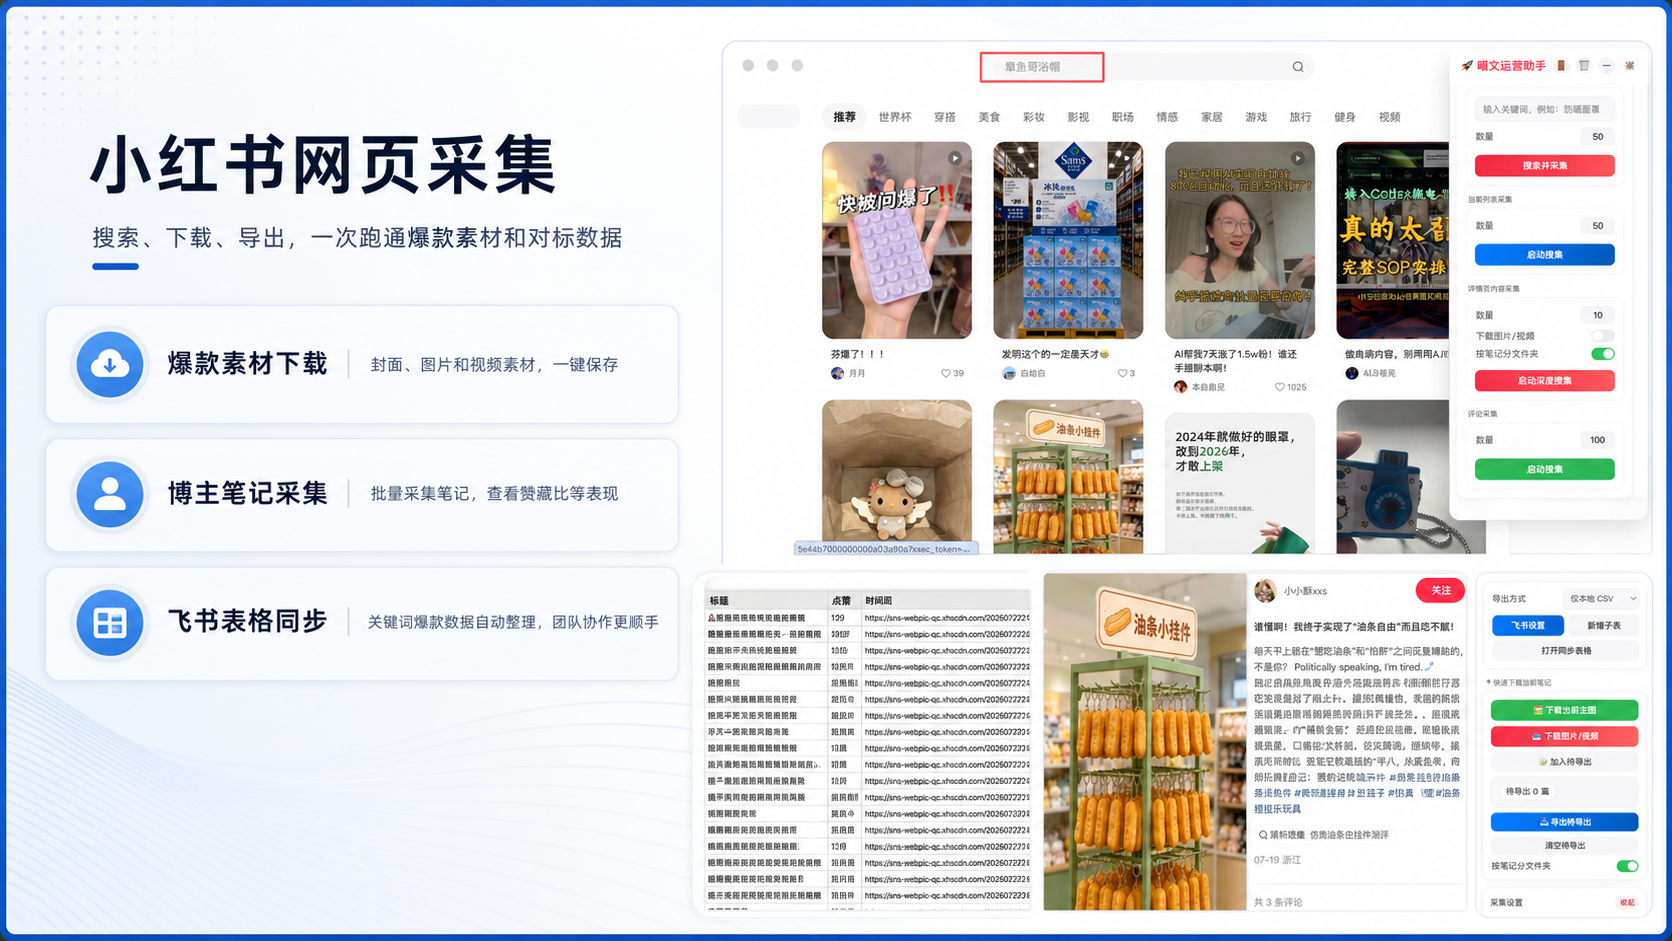This screenshot has height=941, width=1672.
Task: Toggle 下载图片/视频 switch in the detail collection section
Action: click(1602, 336)
